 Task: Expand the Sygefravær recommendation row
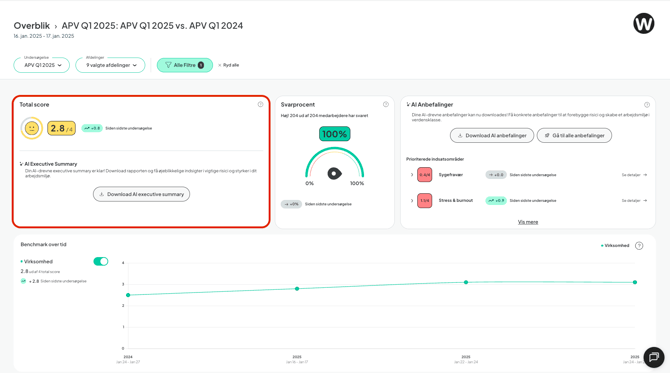(412, 175)
